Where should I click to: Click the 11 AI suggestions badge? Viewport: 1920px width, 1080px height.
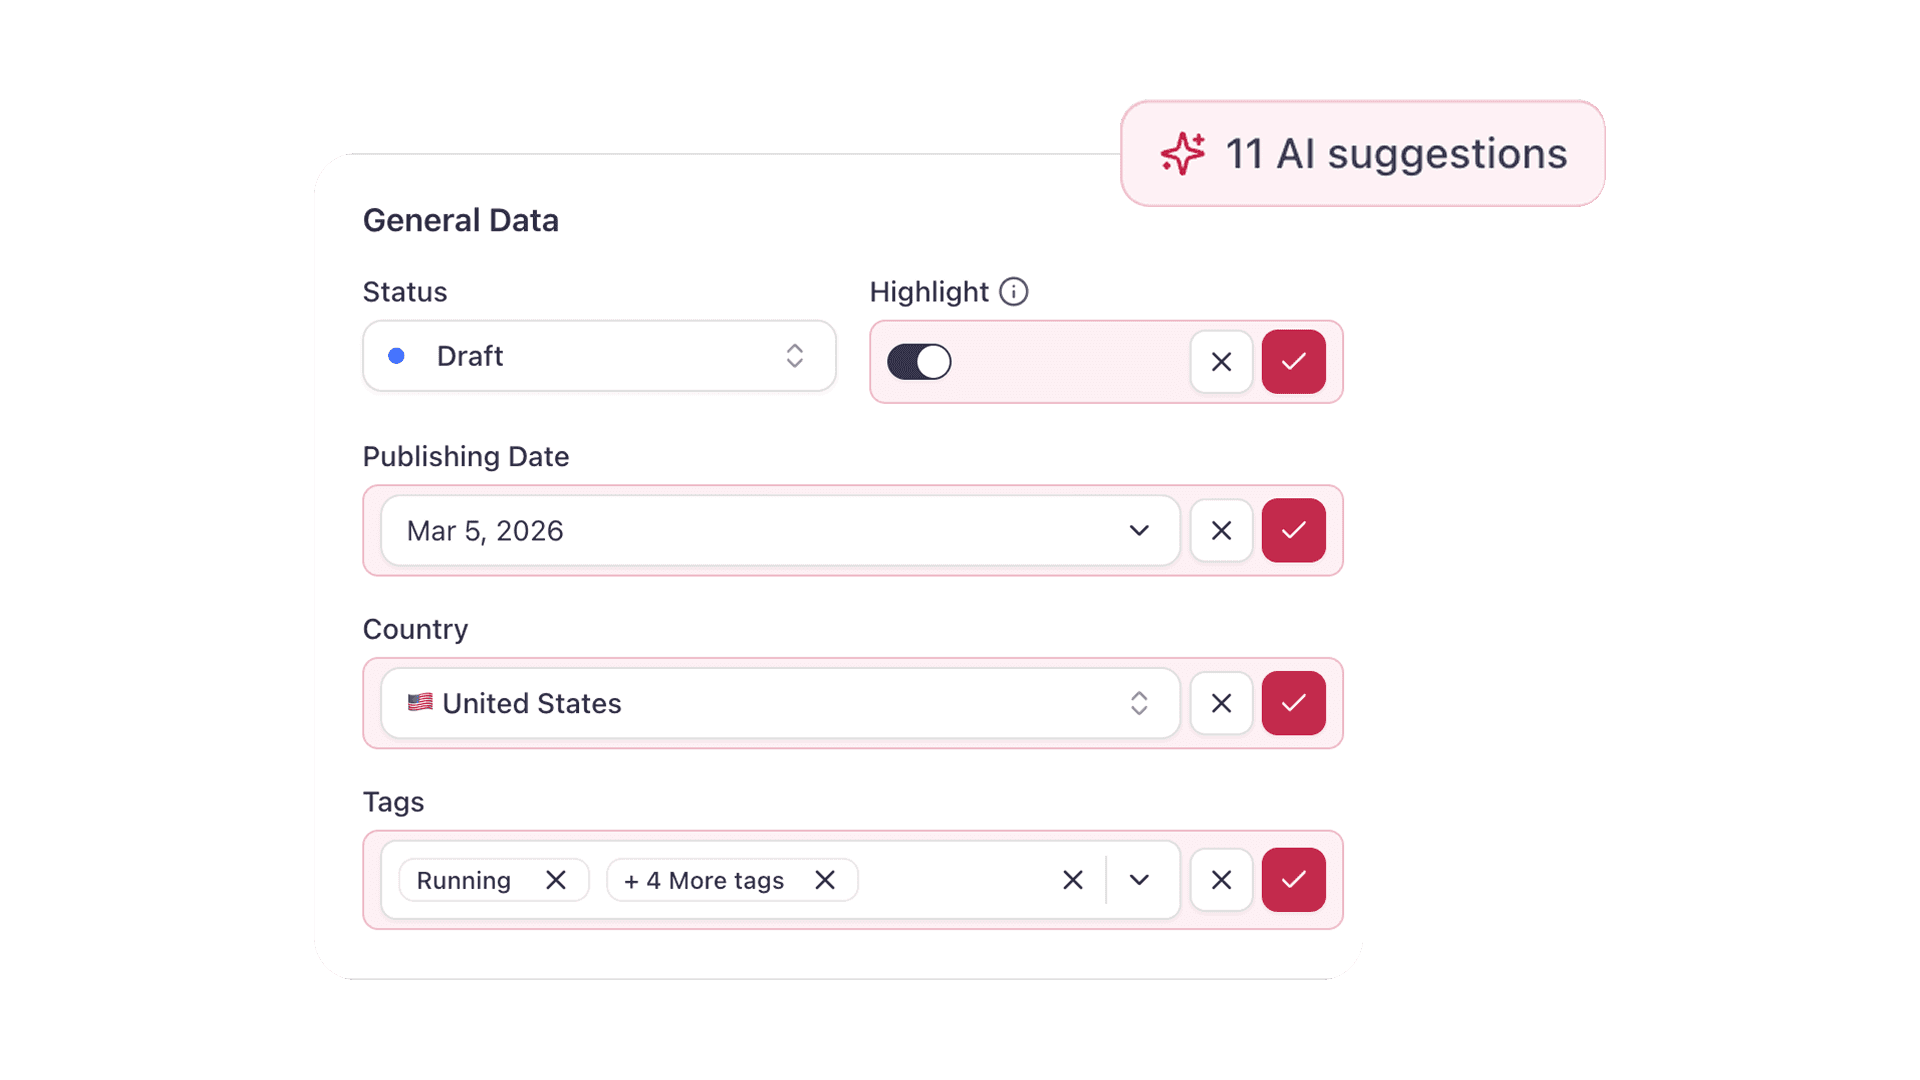click(1362, 153)
